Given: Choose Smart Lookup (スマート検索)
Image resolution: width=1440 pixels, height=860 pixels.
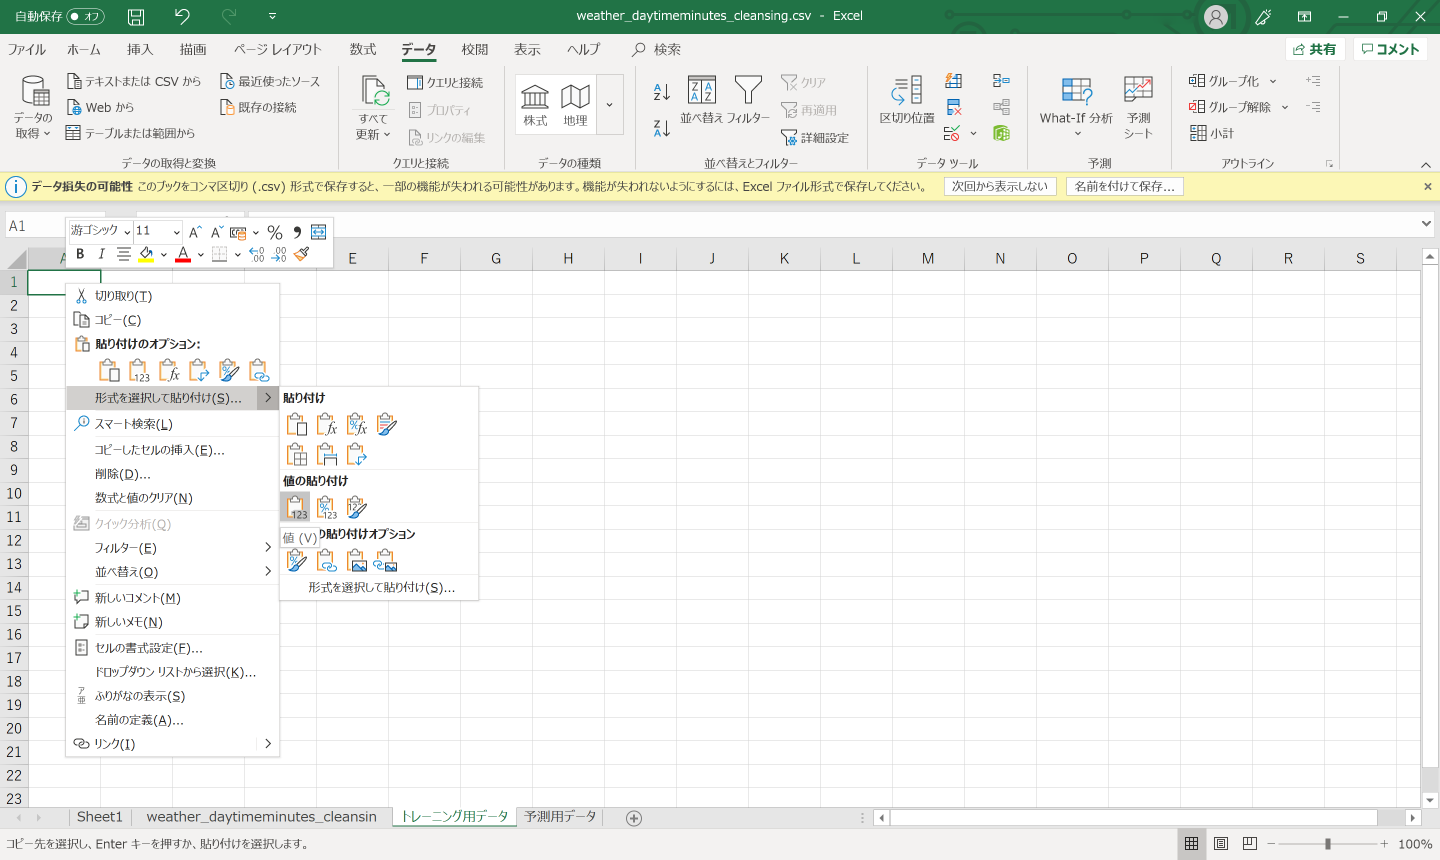Looking at the screenshot, I should click(x=172, y=424).
